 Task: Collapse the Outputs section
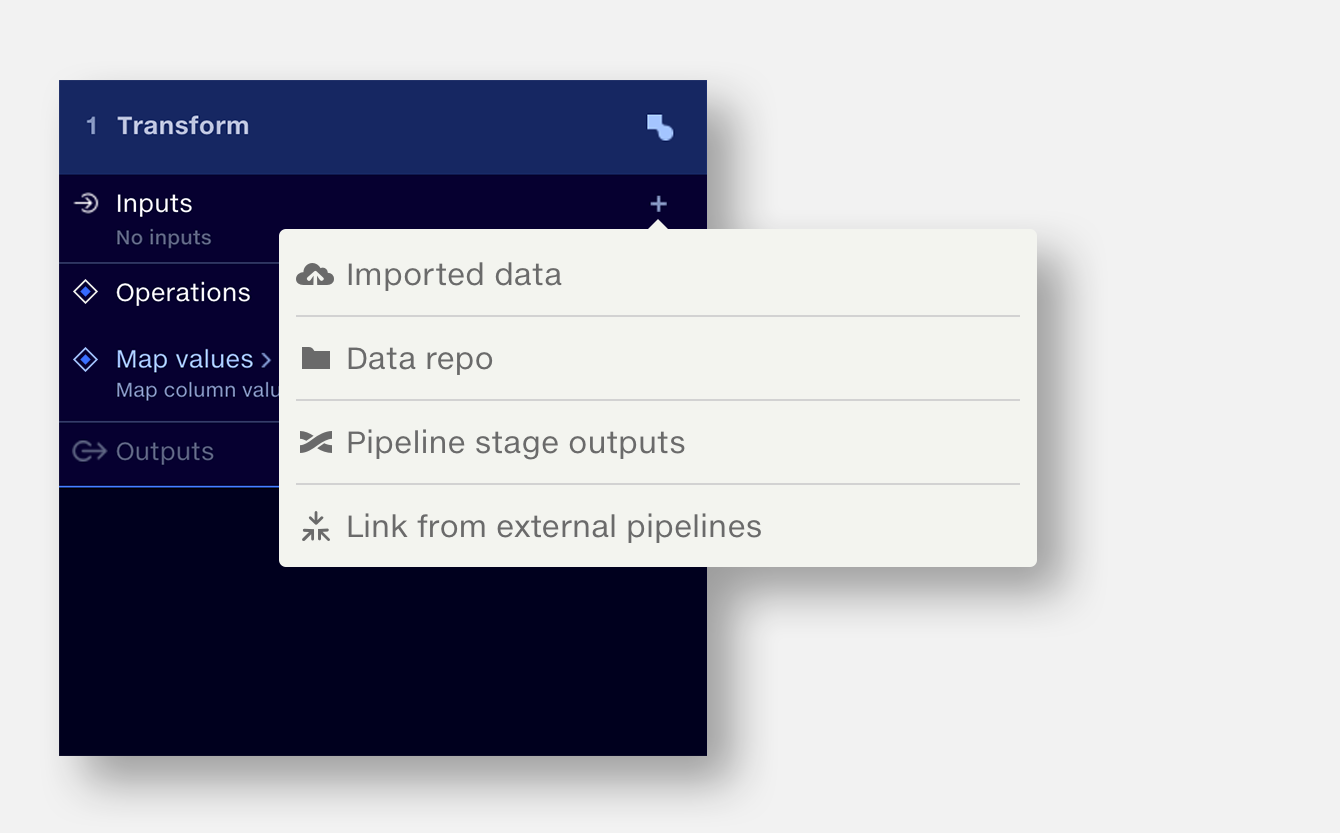pyautogui.click(x=164, y=452)
